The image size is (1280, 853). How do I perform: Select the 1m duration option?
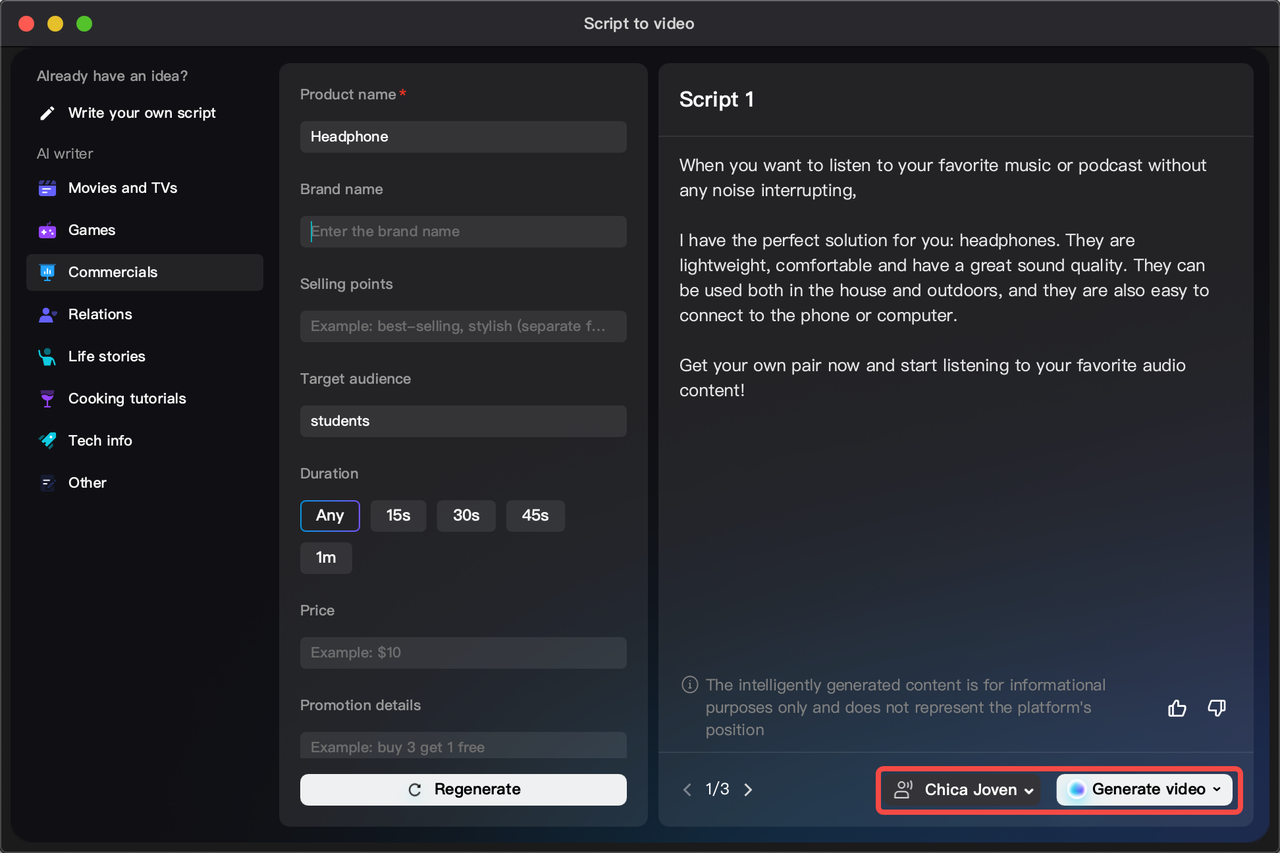coord(326,558)
